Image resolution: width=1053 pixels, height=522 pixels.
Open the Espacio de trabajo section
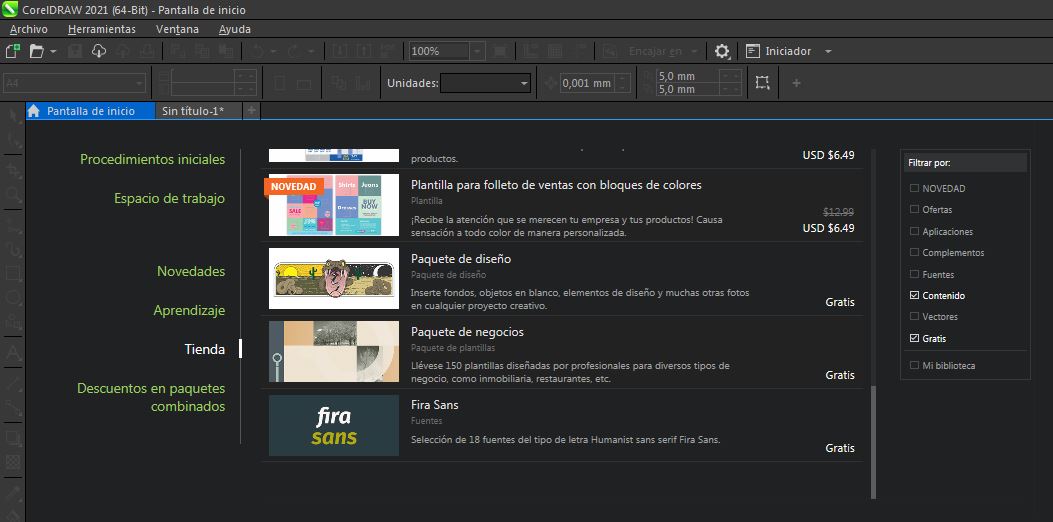[169, 198]
